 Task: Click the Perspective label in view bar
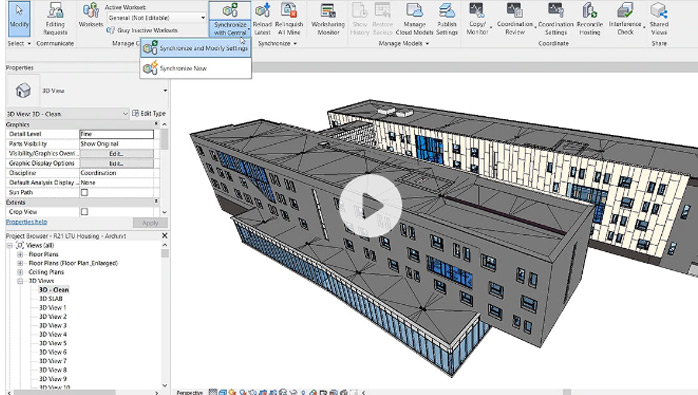[190, 392]
